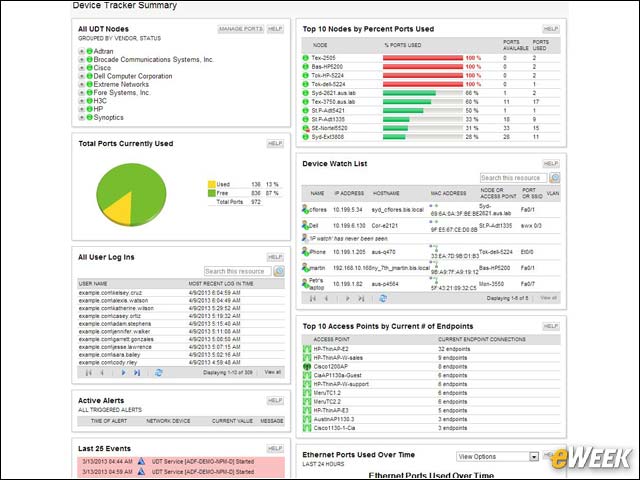This screenshot has height=480, width=640.
Task: Sort by Most Recent Log In Time column
Action: 221,283
